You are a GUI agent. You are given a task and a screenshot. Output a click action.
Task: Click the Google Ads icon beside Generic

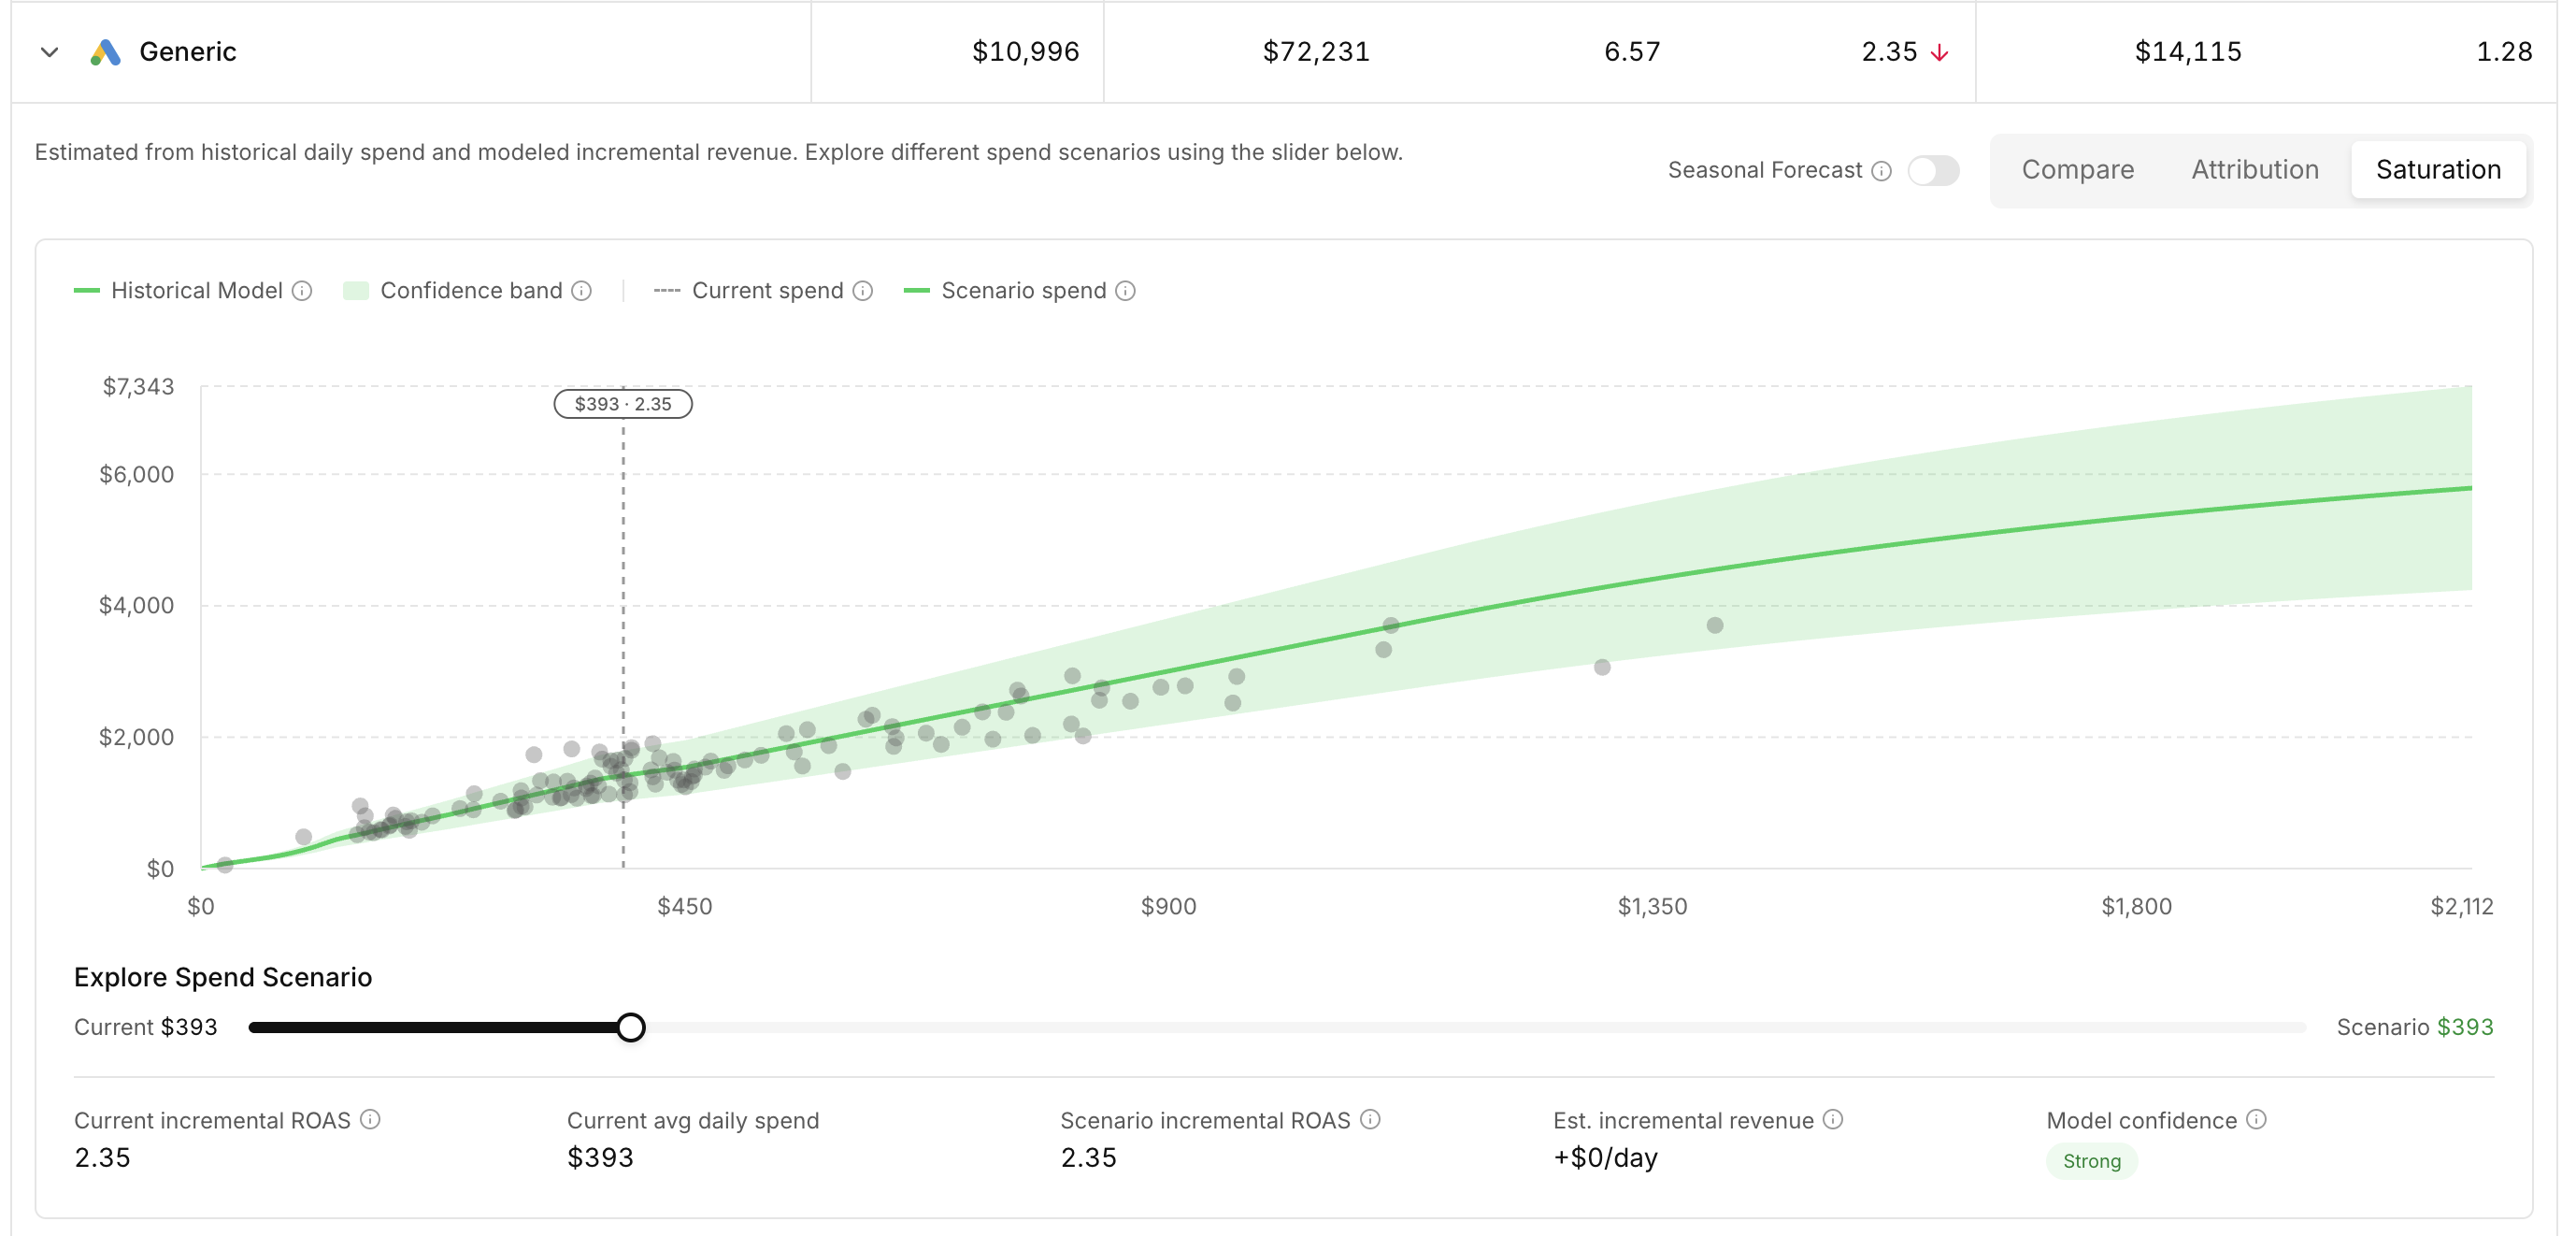(105, 52)
